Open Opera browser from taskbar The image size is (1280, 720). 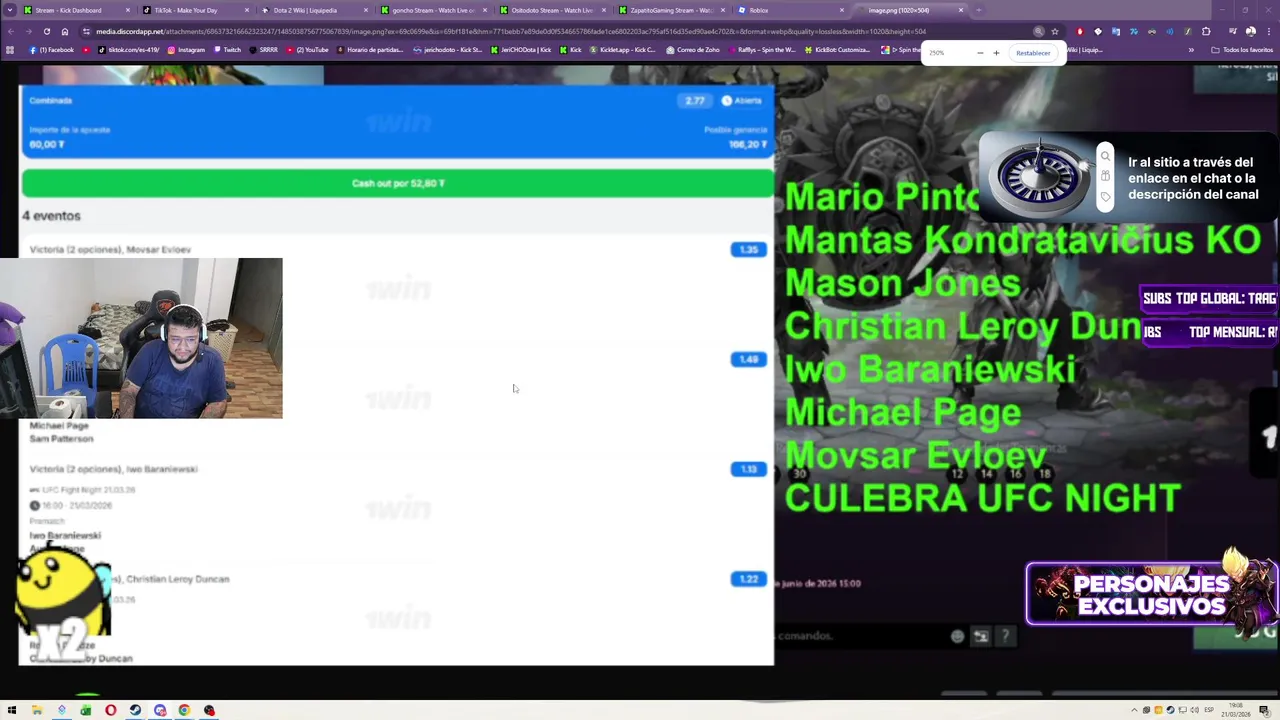110,710
